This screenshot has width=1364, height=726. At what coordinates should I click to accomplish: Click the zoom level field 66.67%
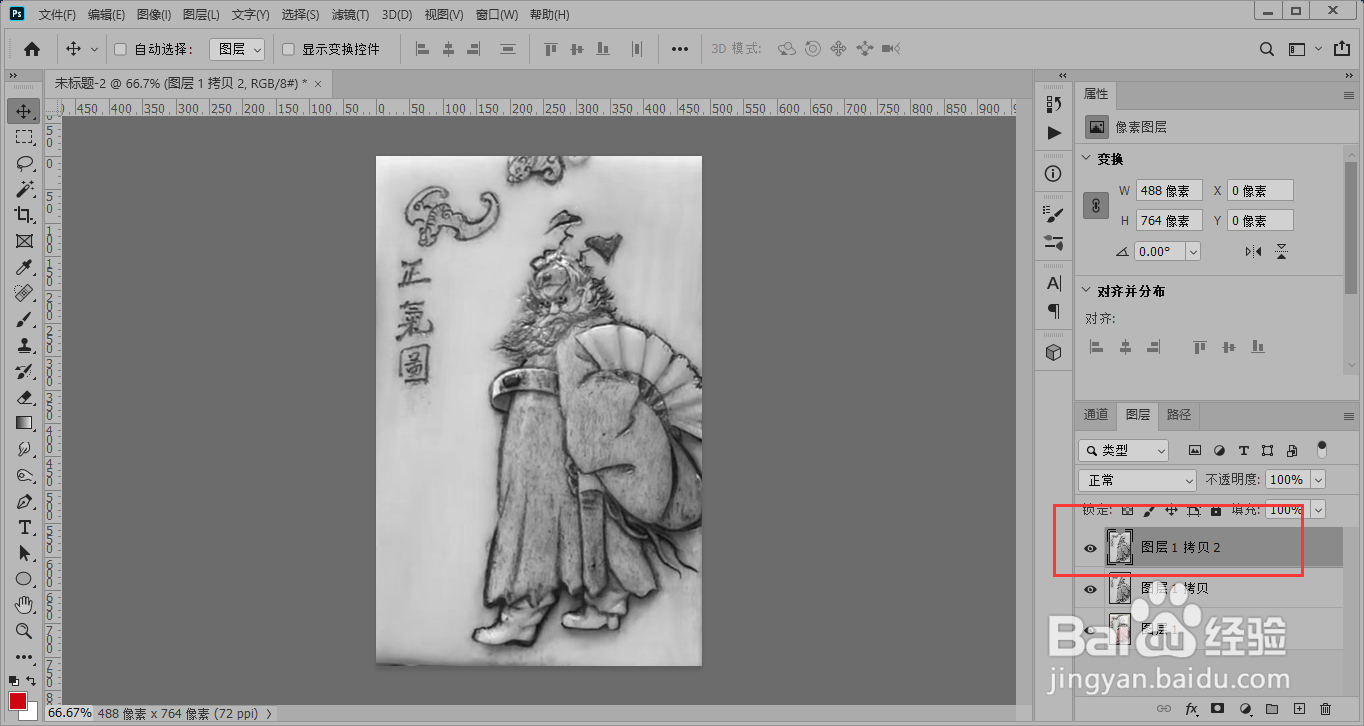point(69,713)
